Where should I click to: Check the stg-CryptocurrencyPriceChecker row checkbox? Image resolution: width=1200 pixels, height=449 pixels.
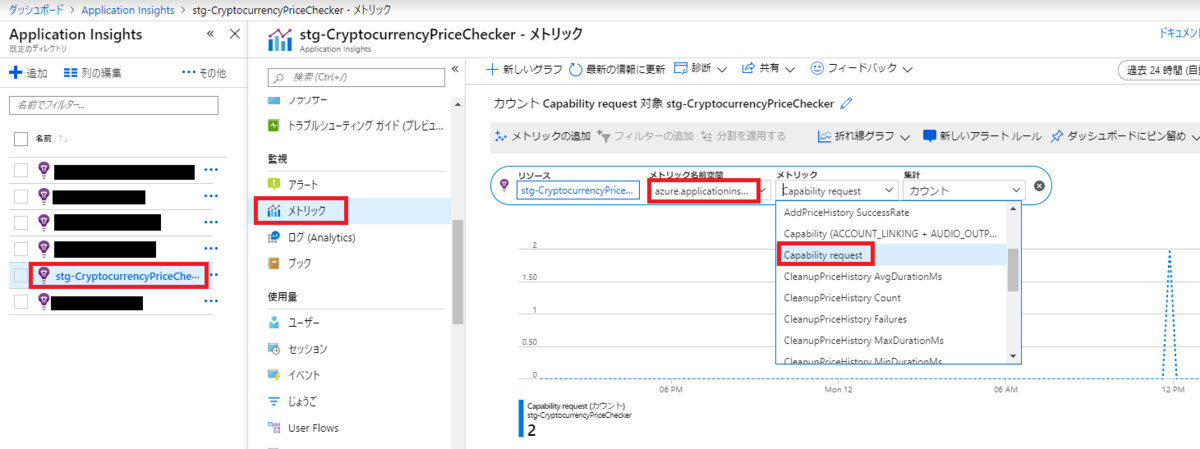(x=21, y=275)
